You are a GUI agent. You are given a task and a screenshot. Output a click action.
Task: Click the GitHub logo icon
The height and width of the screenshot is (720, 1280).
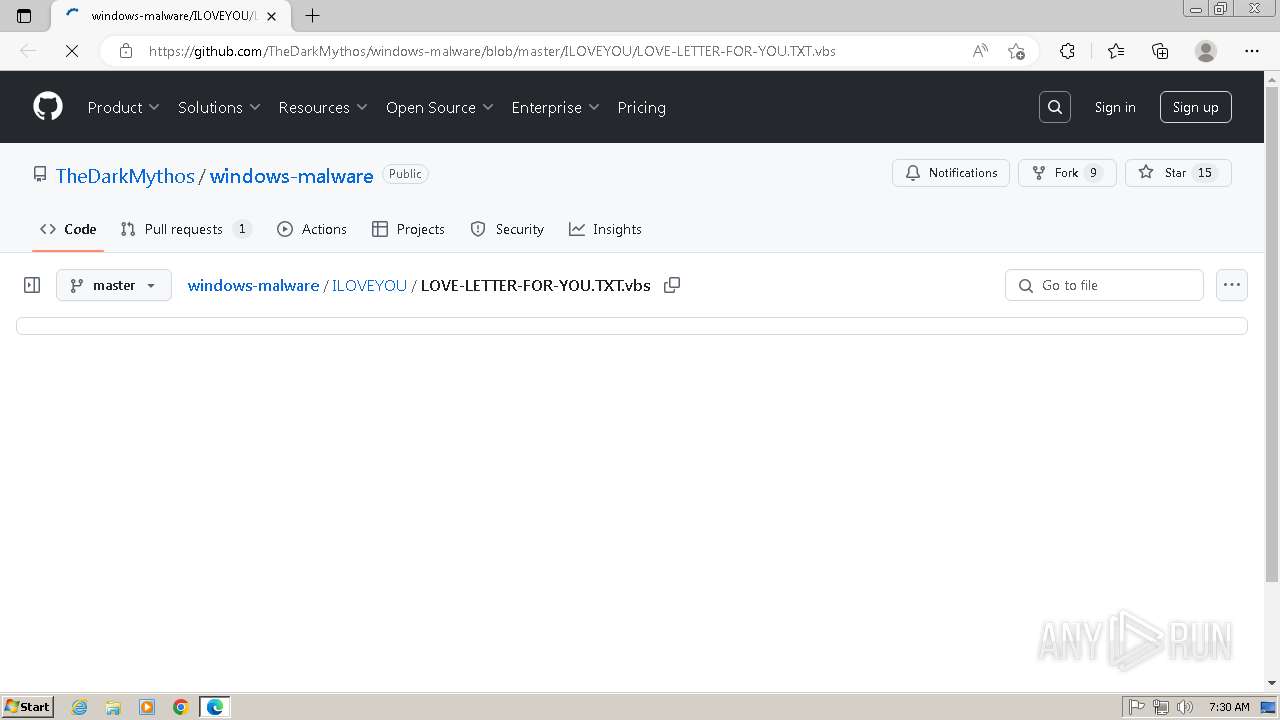point(48,107)
